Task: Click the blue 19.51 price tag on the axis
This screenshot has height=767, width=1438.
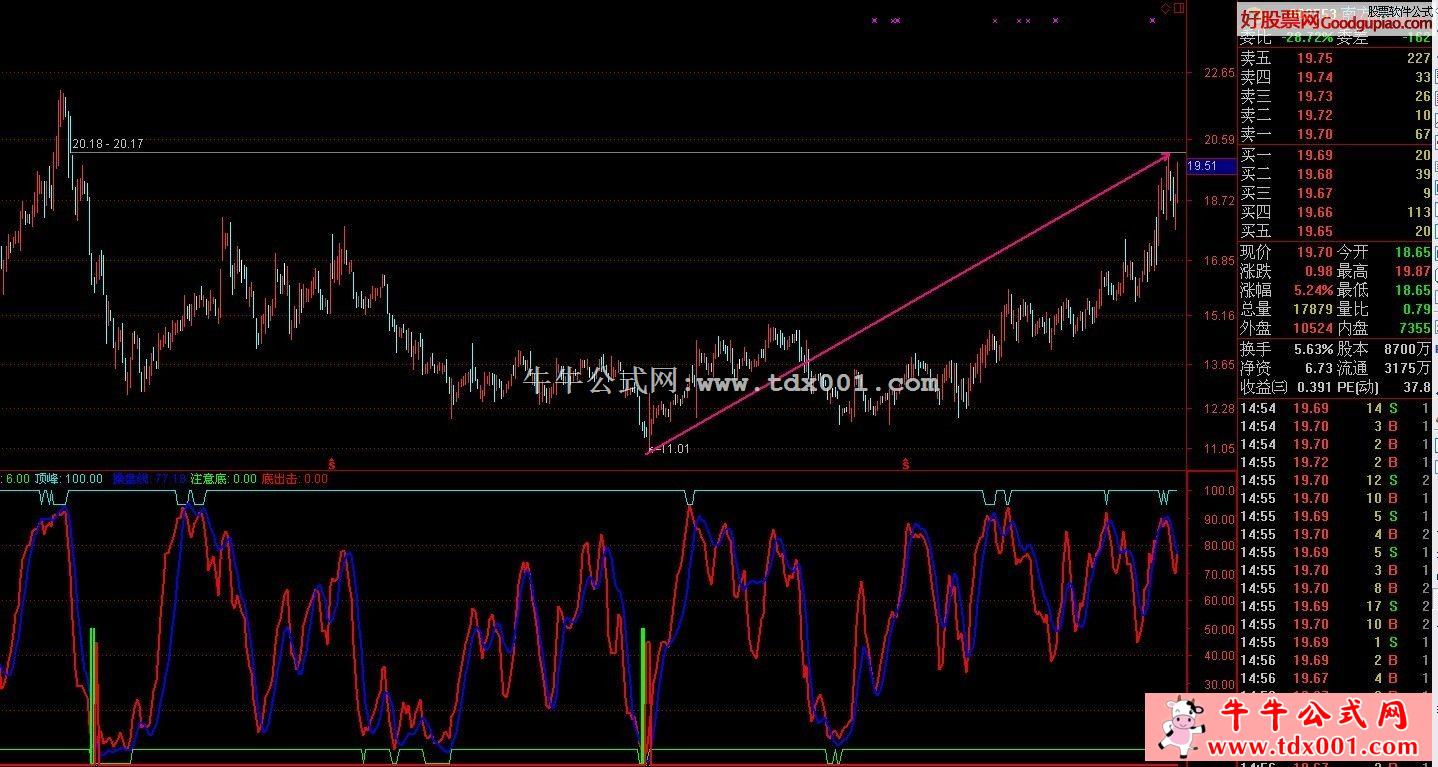Action: coord(1202,166)
